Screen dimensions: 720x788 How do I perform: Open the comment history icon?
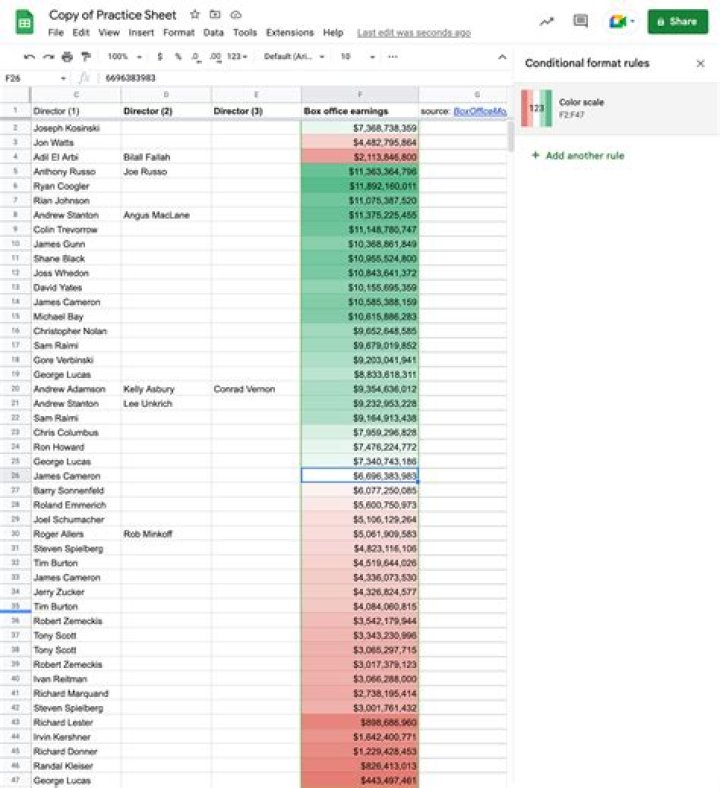point(581,21)
